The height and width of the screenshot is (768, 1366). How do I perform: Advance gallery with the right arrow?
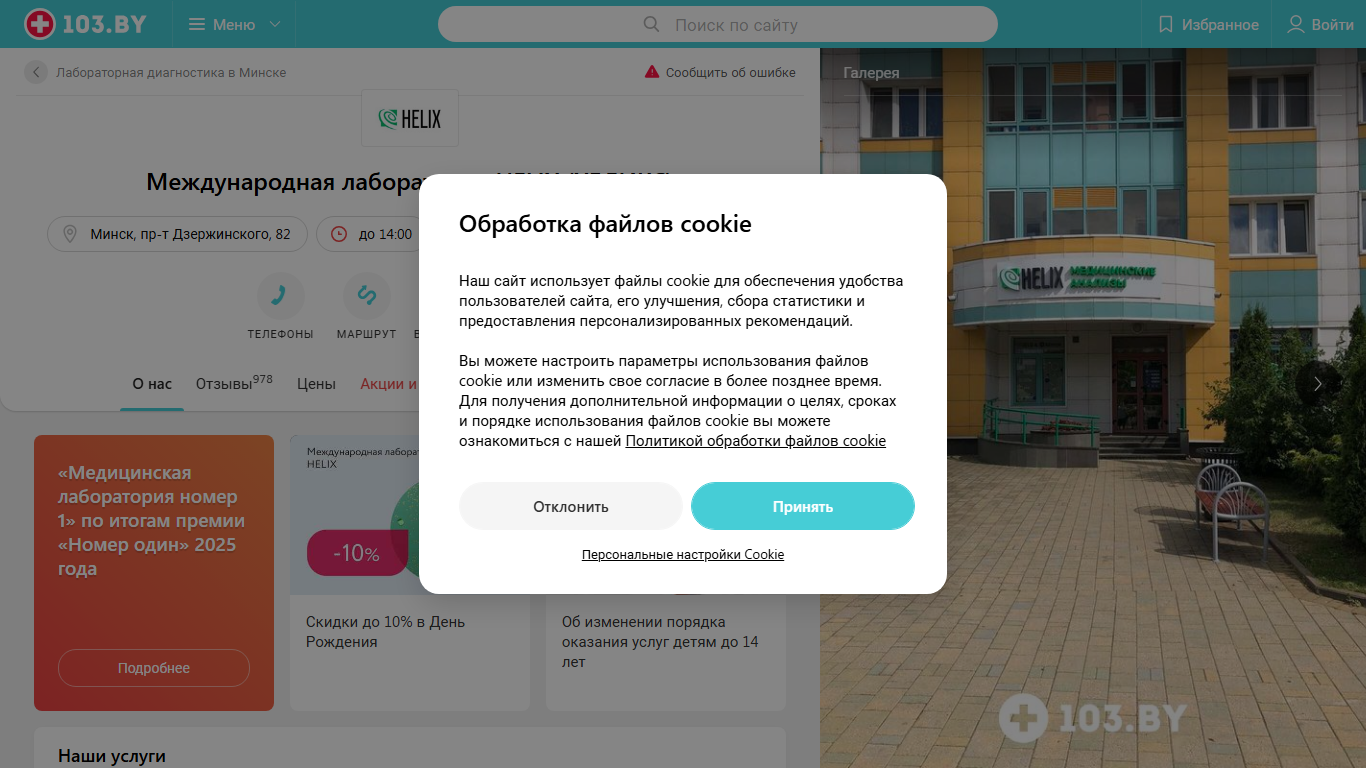click(x=1318, y=383)
